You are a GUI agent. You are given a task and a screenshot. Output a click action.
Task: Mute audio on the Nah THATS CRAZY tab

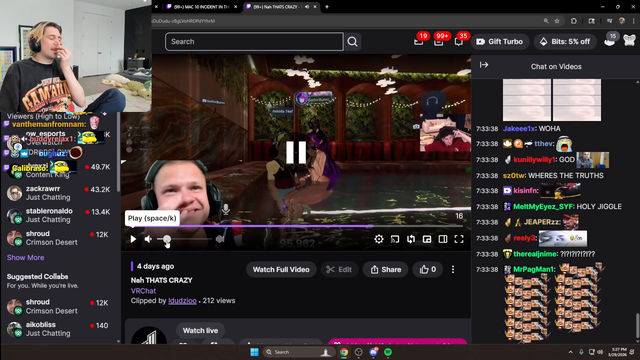click(307, 7)
